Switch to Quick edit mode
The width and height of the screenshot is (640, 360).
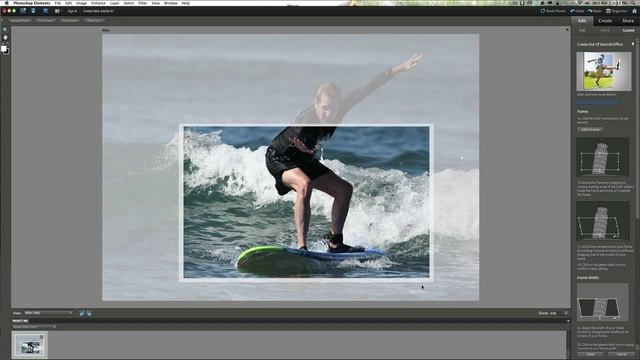(605, 30)
